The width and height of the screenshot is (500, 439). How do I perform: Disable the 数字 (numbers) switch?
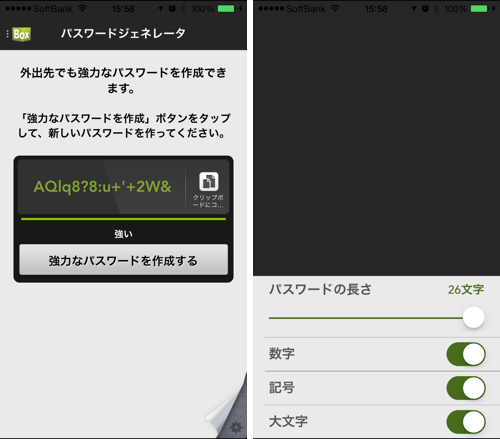click(x=466, y=354)
